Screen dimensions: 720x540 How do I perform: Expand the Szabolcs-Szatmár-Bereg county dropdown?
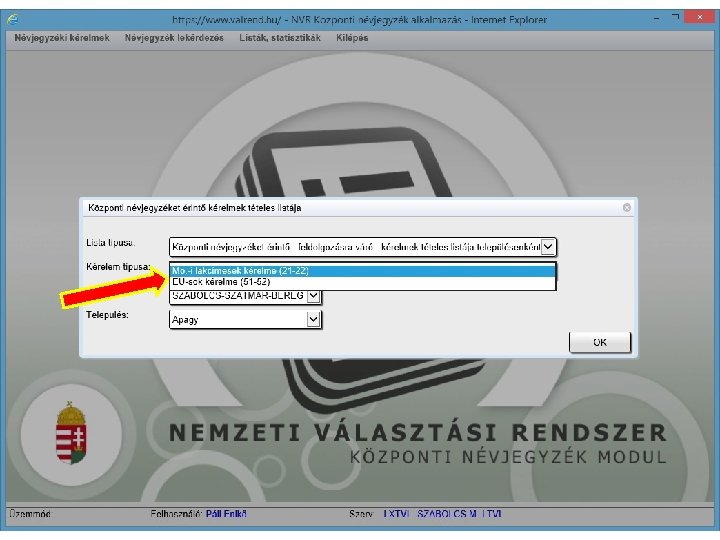coord(313,296)
